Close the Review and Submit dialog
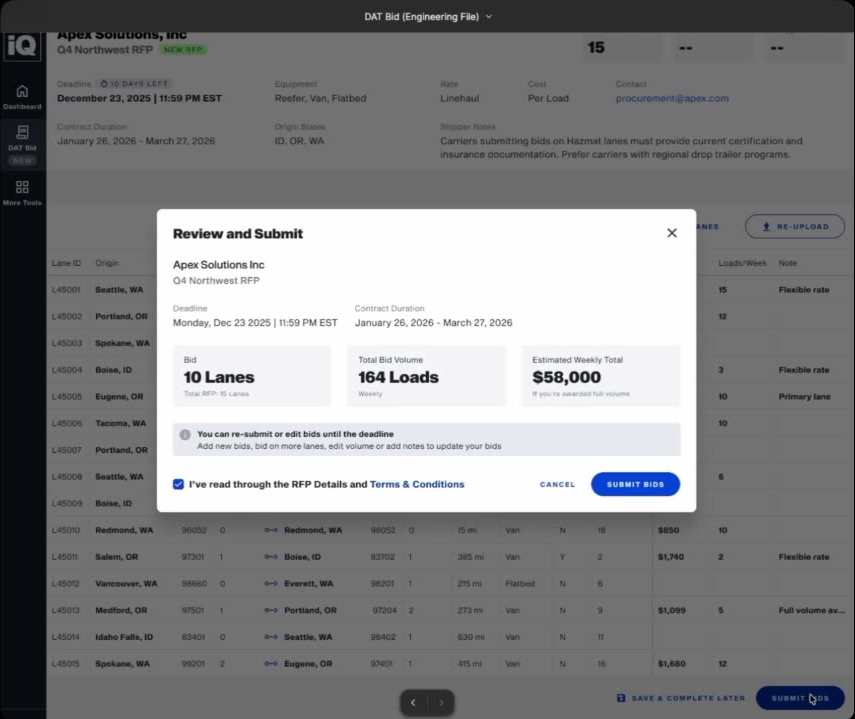This screenshot has height=719, width=855. [x=672, y=233]
